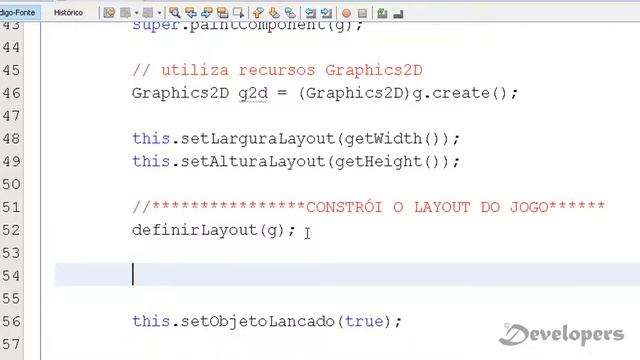Click line number 56 in the gutter
The width and height of the screenshot is (640, 360).
click(x=11, y=322)
